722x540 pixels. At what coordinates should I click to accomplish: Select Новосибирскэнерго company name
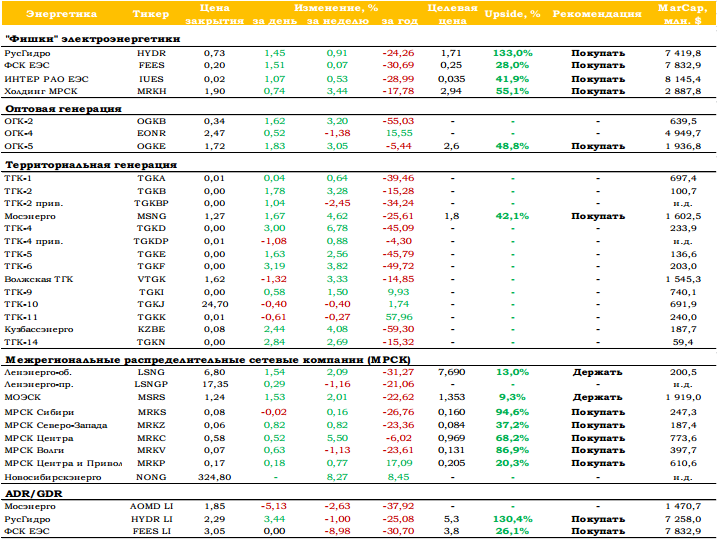tap(52, 477)
